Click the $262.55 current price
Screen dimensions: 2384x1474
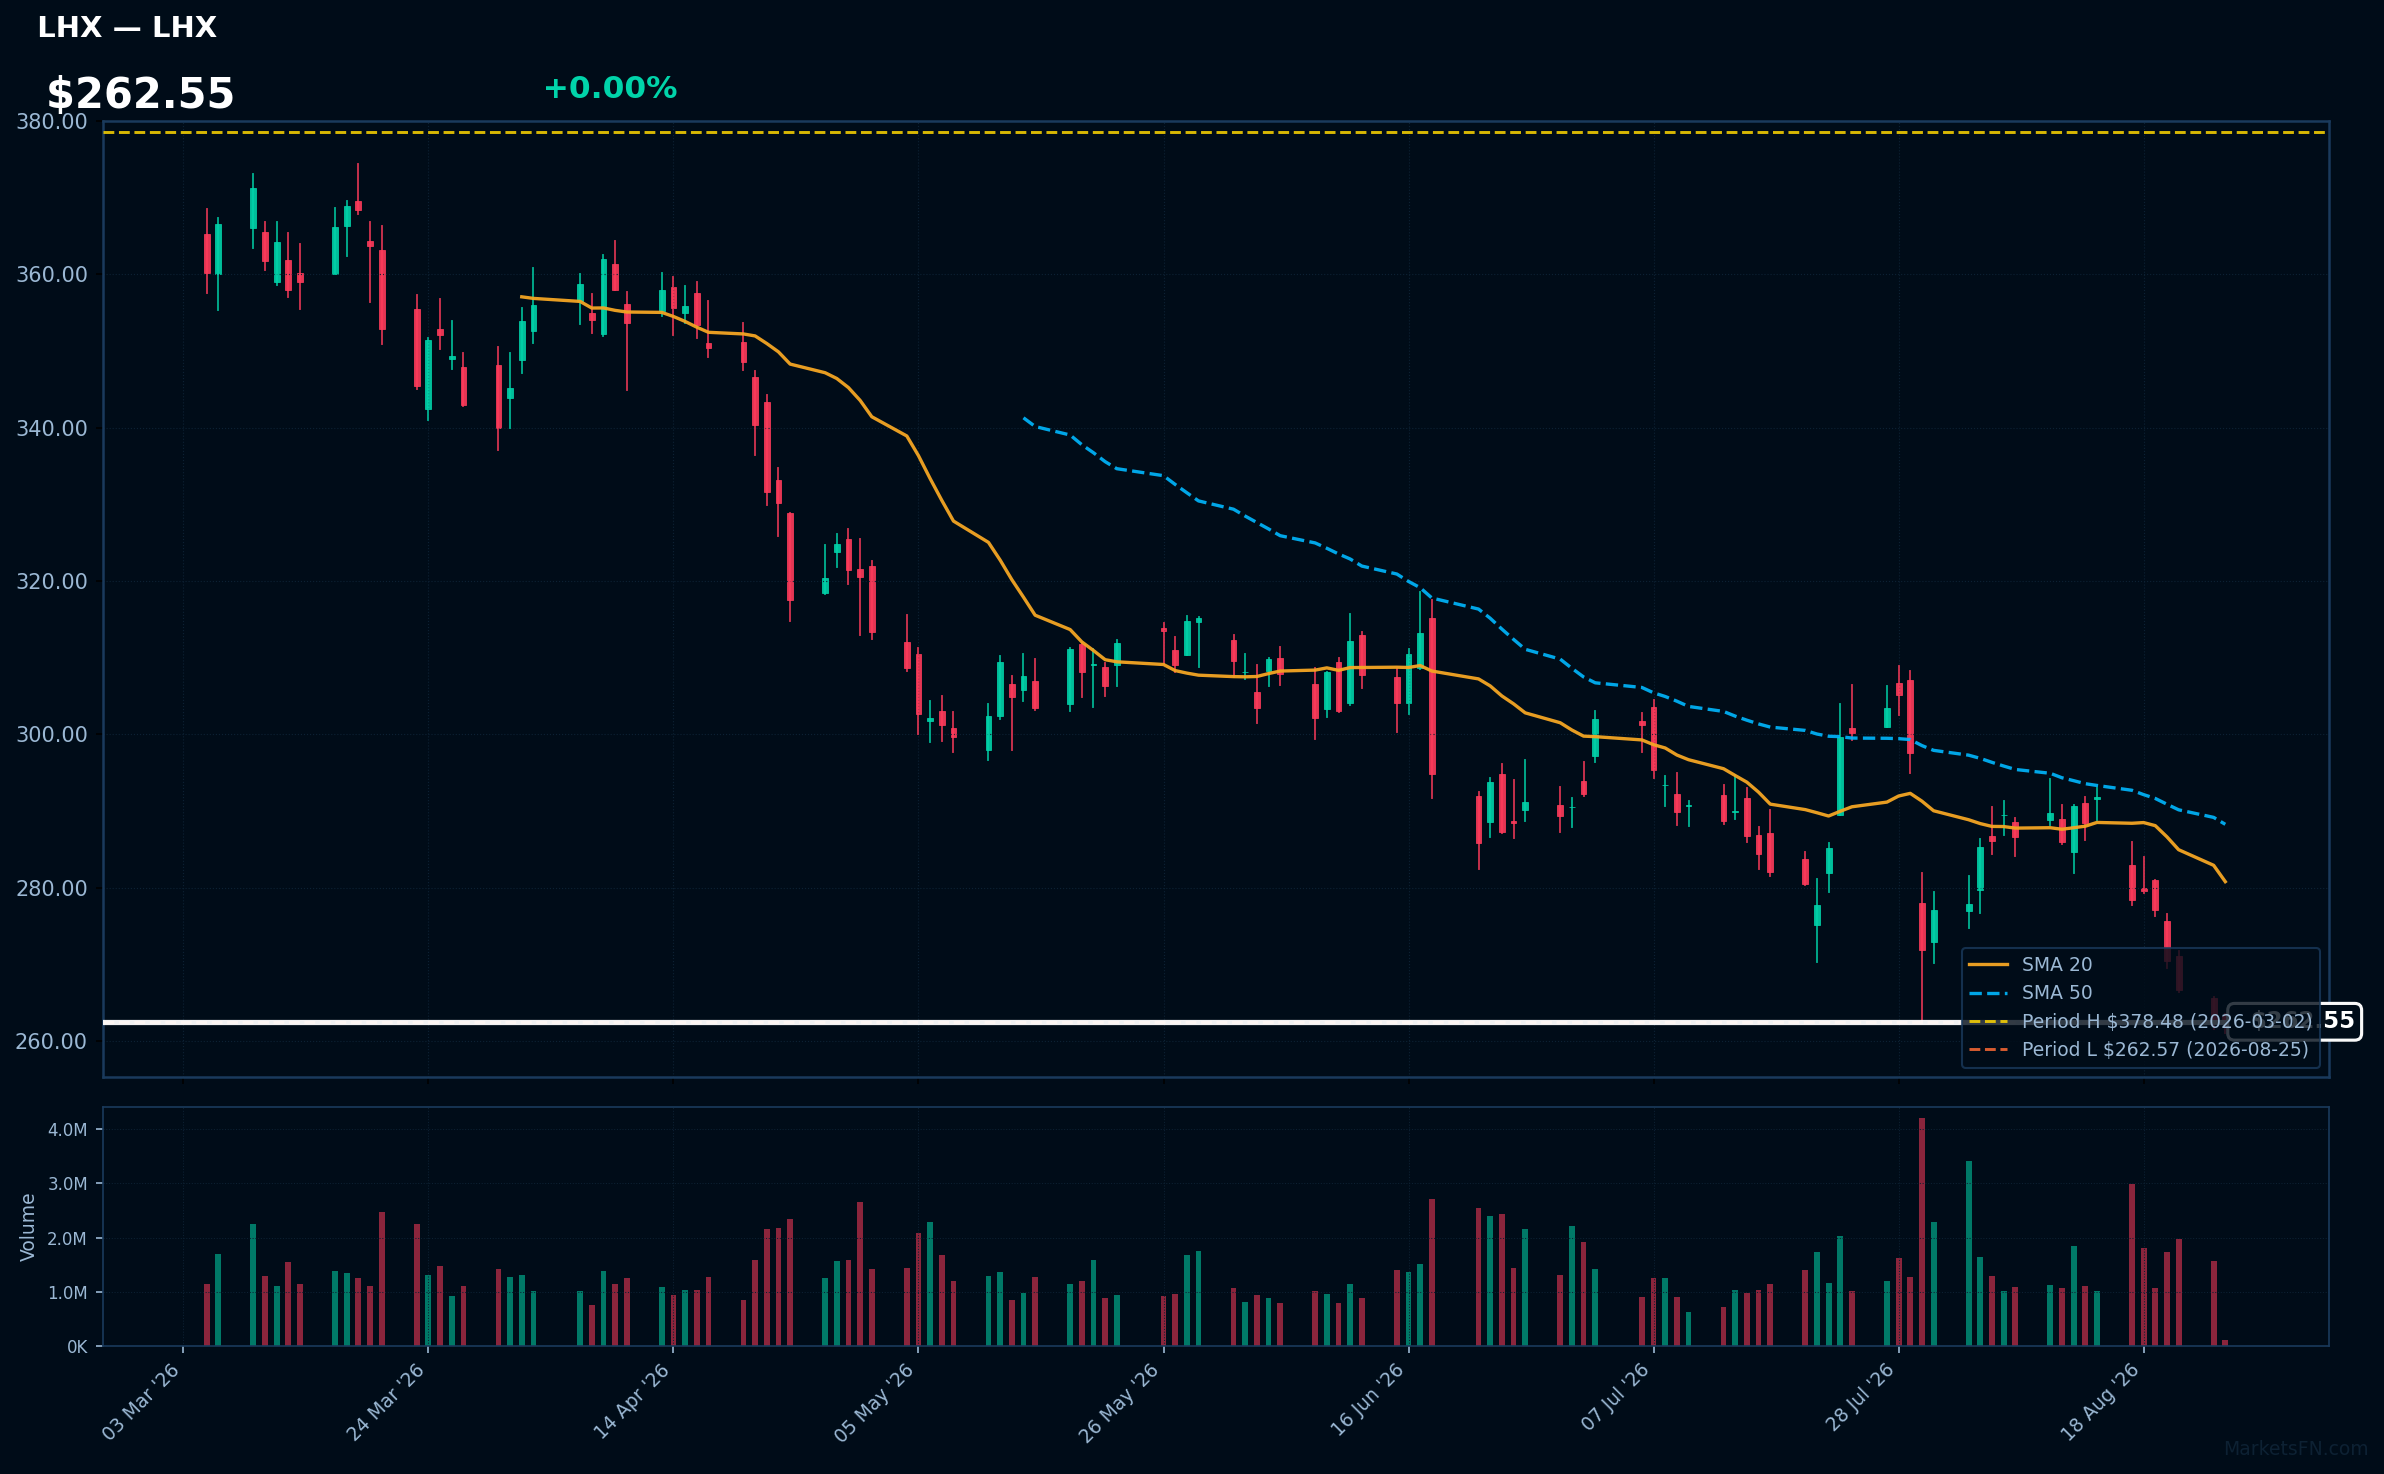[x=140, y=94]
